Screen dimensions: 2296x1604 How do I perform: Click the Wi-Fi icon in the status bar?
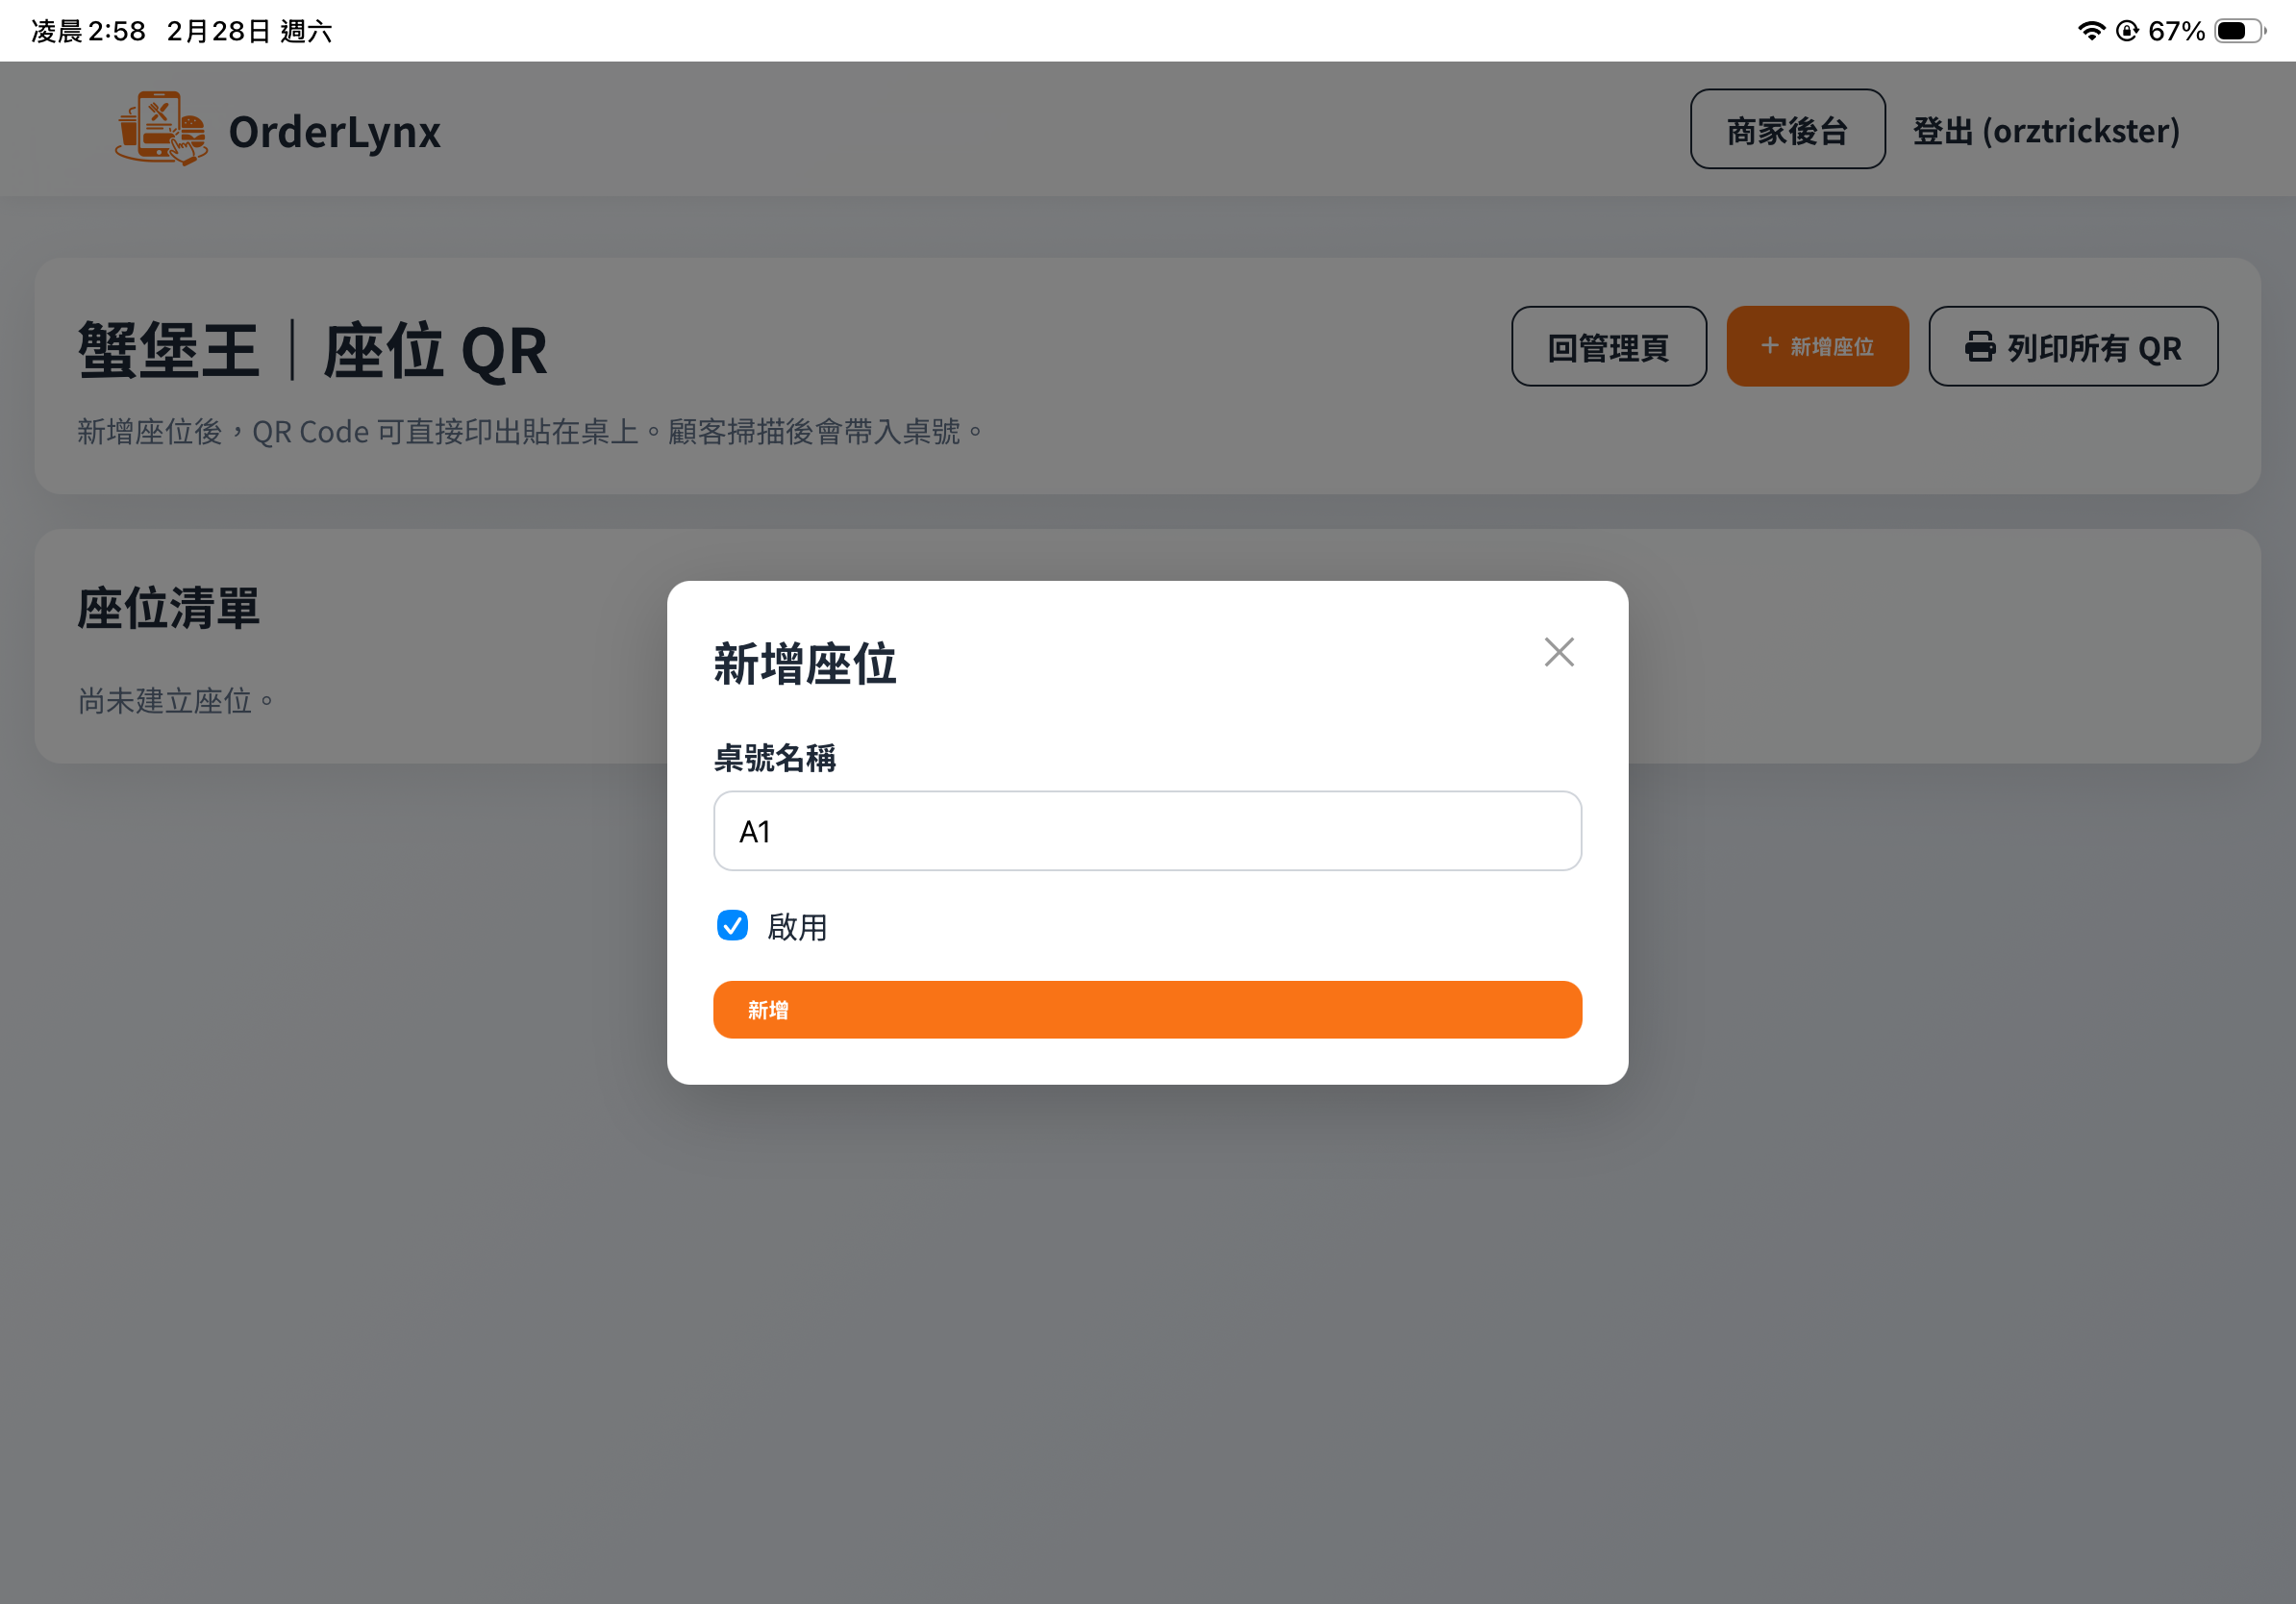pyautogui.click(x=2090, y=31)
